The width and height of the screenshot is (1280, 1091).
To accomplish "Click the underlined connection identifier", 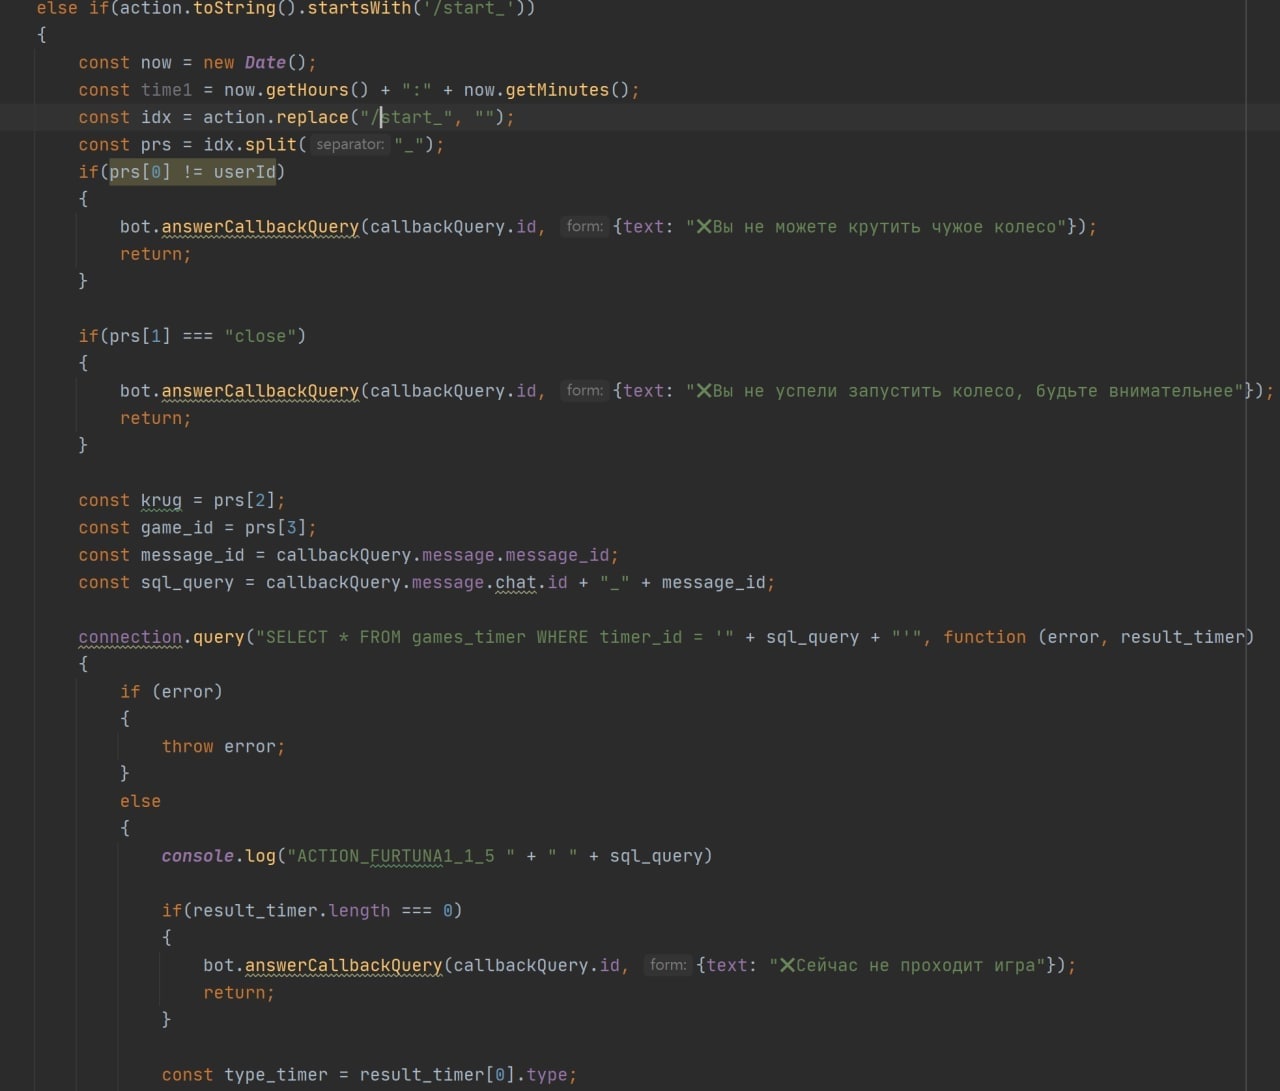I will click(130, 637).
